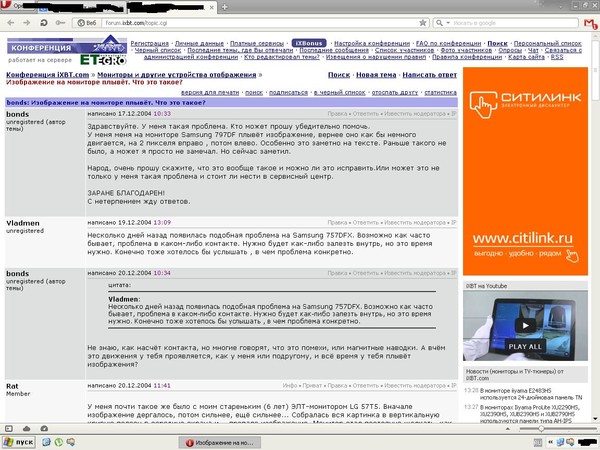The width and height of the screenshot is (600, 450).
Task: Click подписаться link
Action: 288,93
